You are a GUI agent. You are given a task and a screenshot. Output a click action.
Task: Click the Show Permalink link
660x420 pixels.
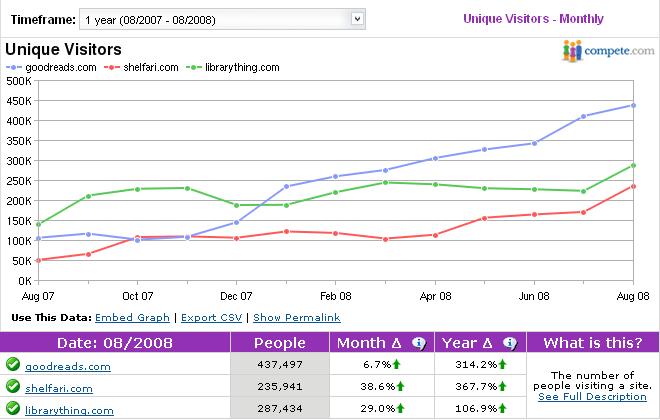click(296, 317)
